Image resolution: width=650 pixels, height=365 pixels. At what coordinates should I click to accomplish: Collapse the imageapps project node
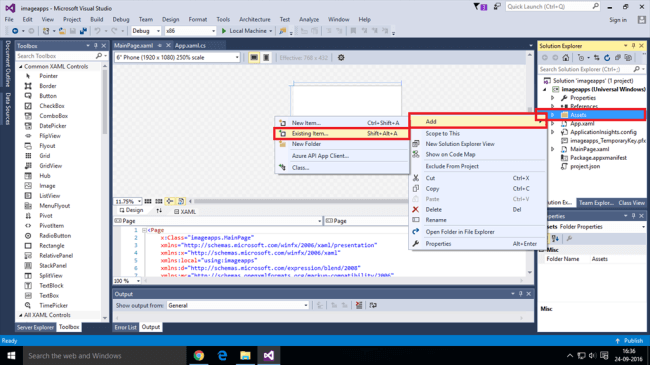[x=545, y=89]
